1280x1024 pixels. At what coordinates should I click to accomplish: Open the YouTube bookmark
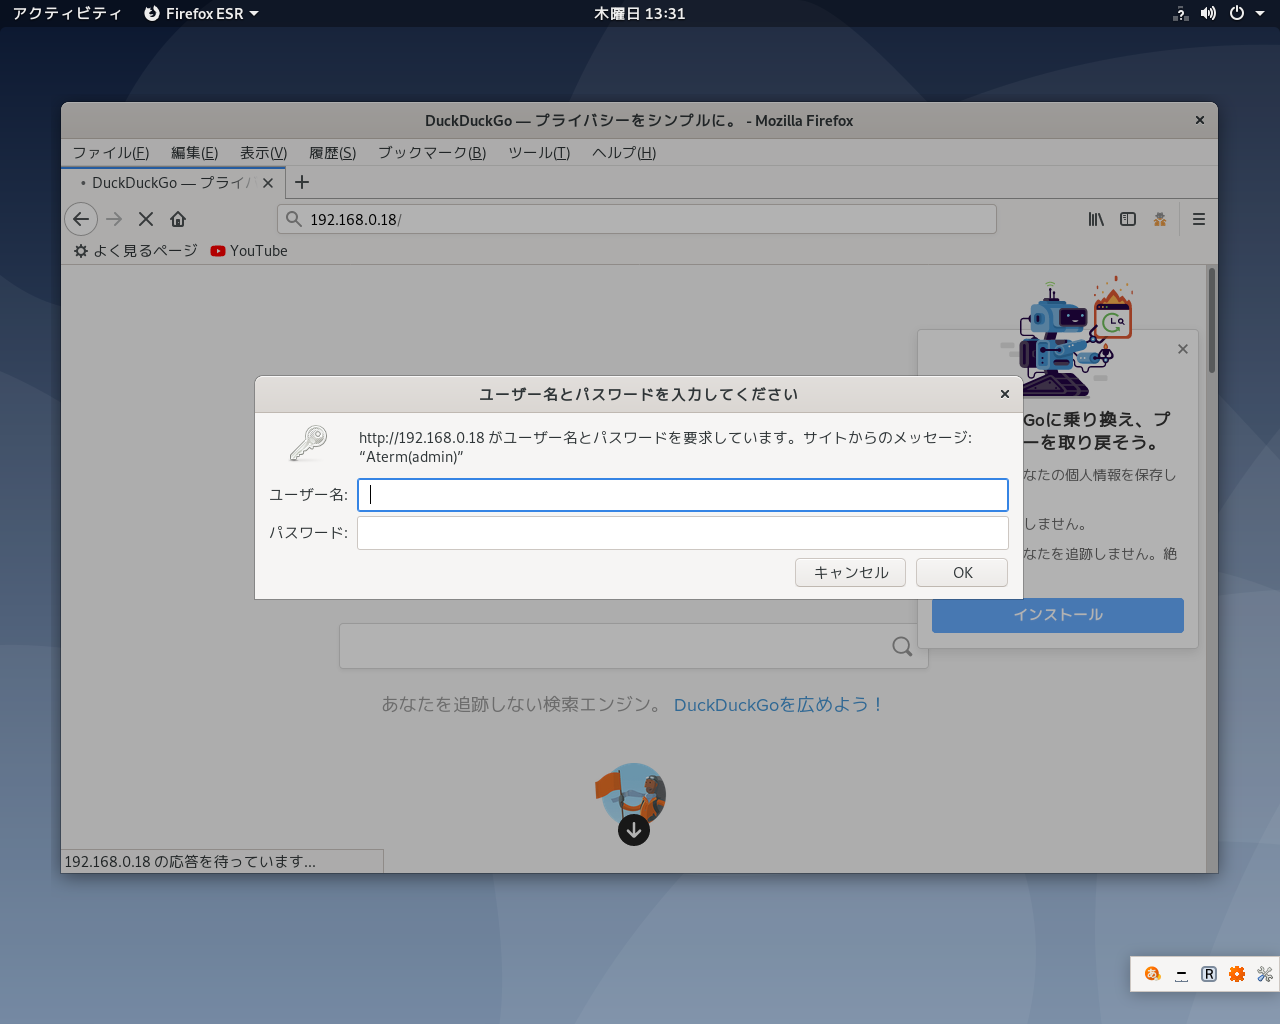249,251
